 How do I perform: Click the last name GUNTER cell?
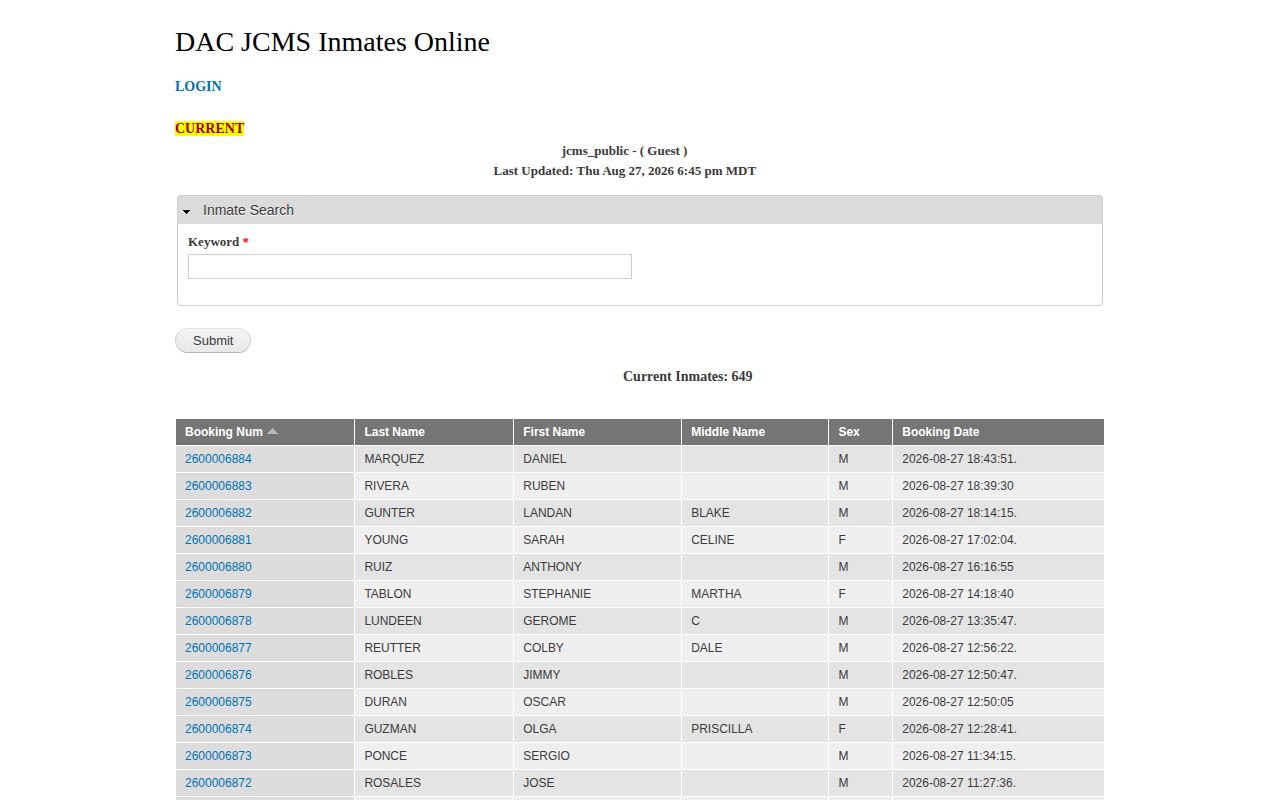pyautogui.click(x=434, y=513)
